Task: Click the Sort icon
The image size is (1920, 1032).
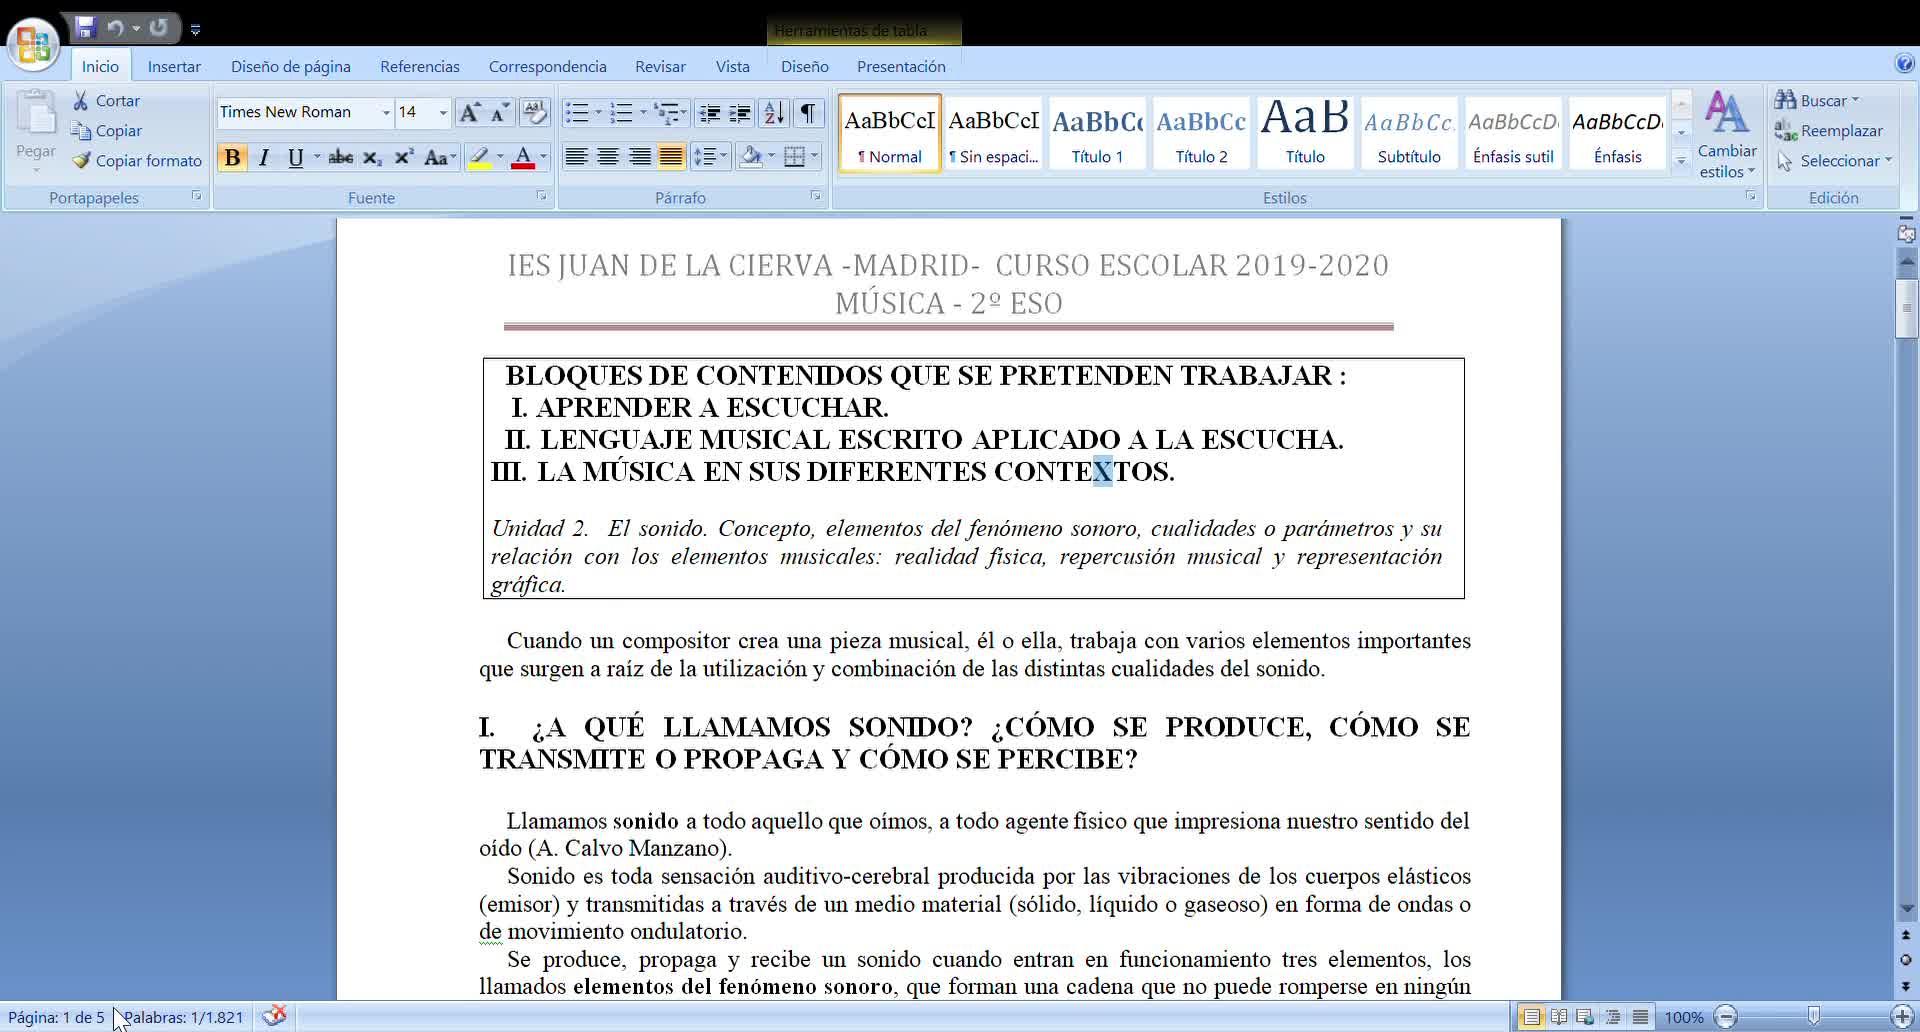Action: pos(774,112)
